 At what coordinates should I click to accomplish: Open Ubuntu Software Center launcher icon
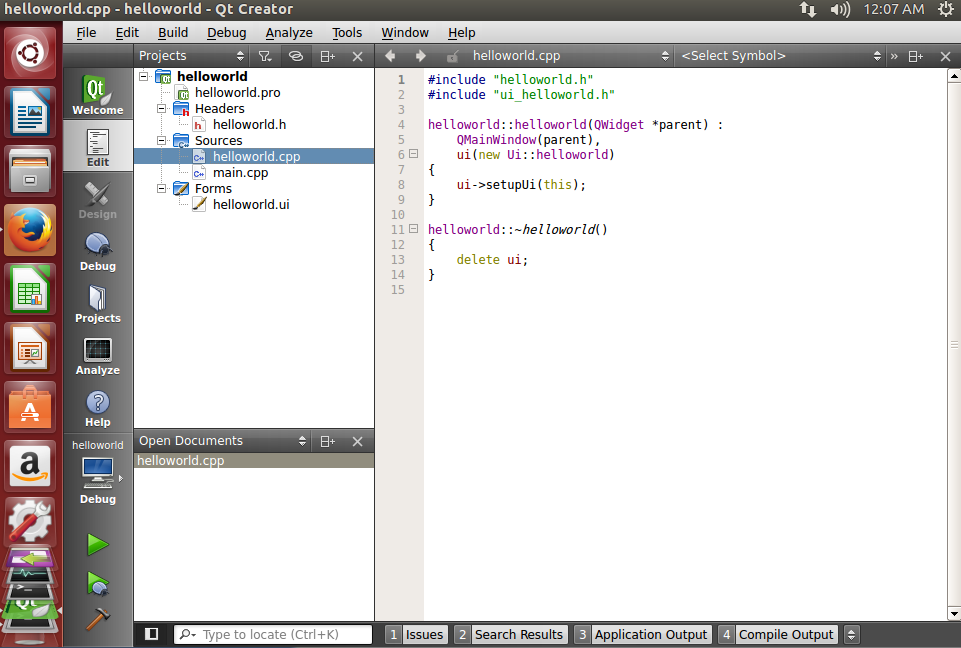(30, 408)
